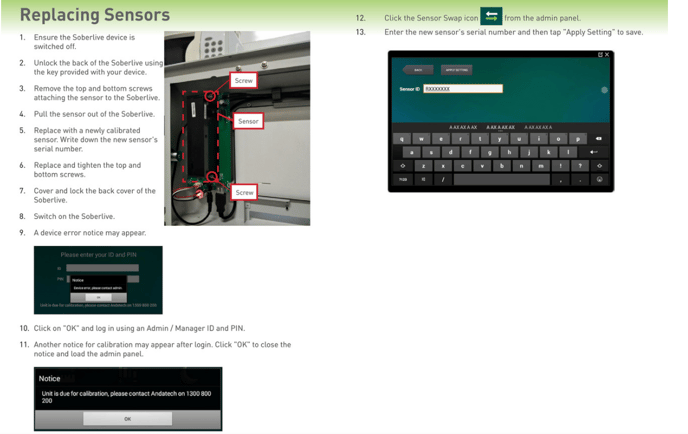This screenshot has width=688, height=434.
Task: Click "A device error notice may appear."
Action: pos(90,233)
